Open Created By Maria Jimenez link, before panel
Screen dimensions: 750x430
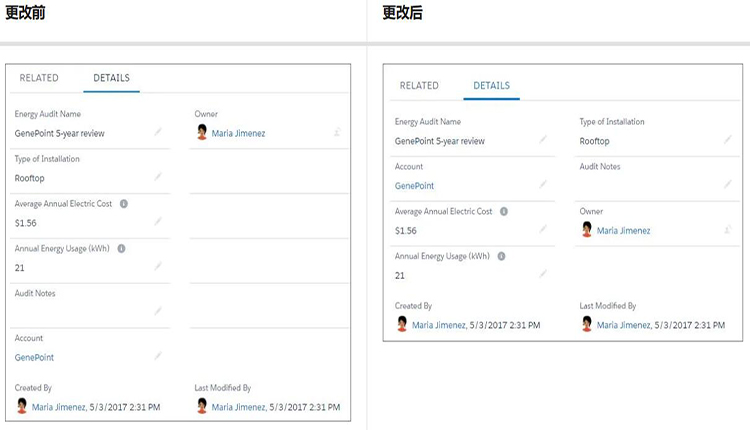(x=59, y=407)
